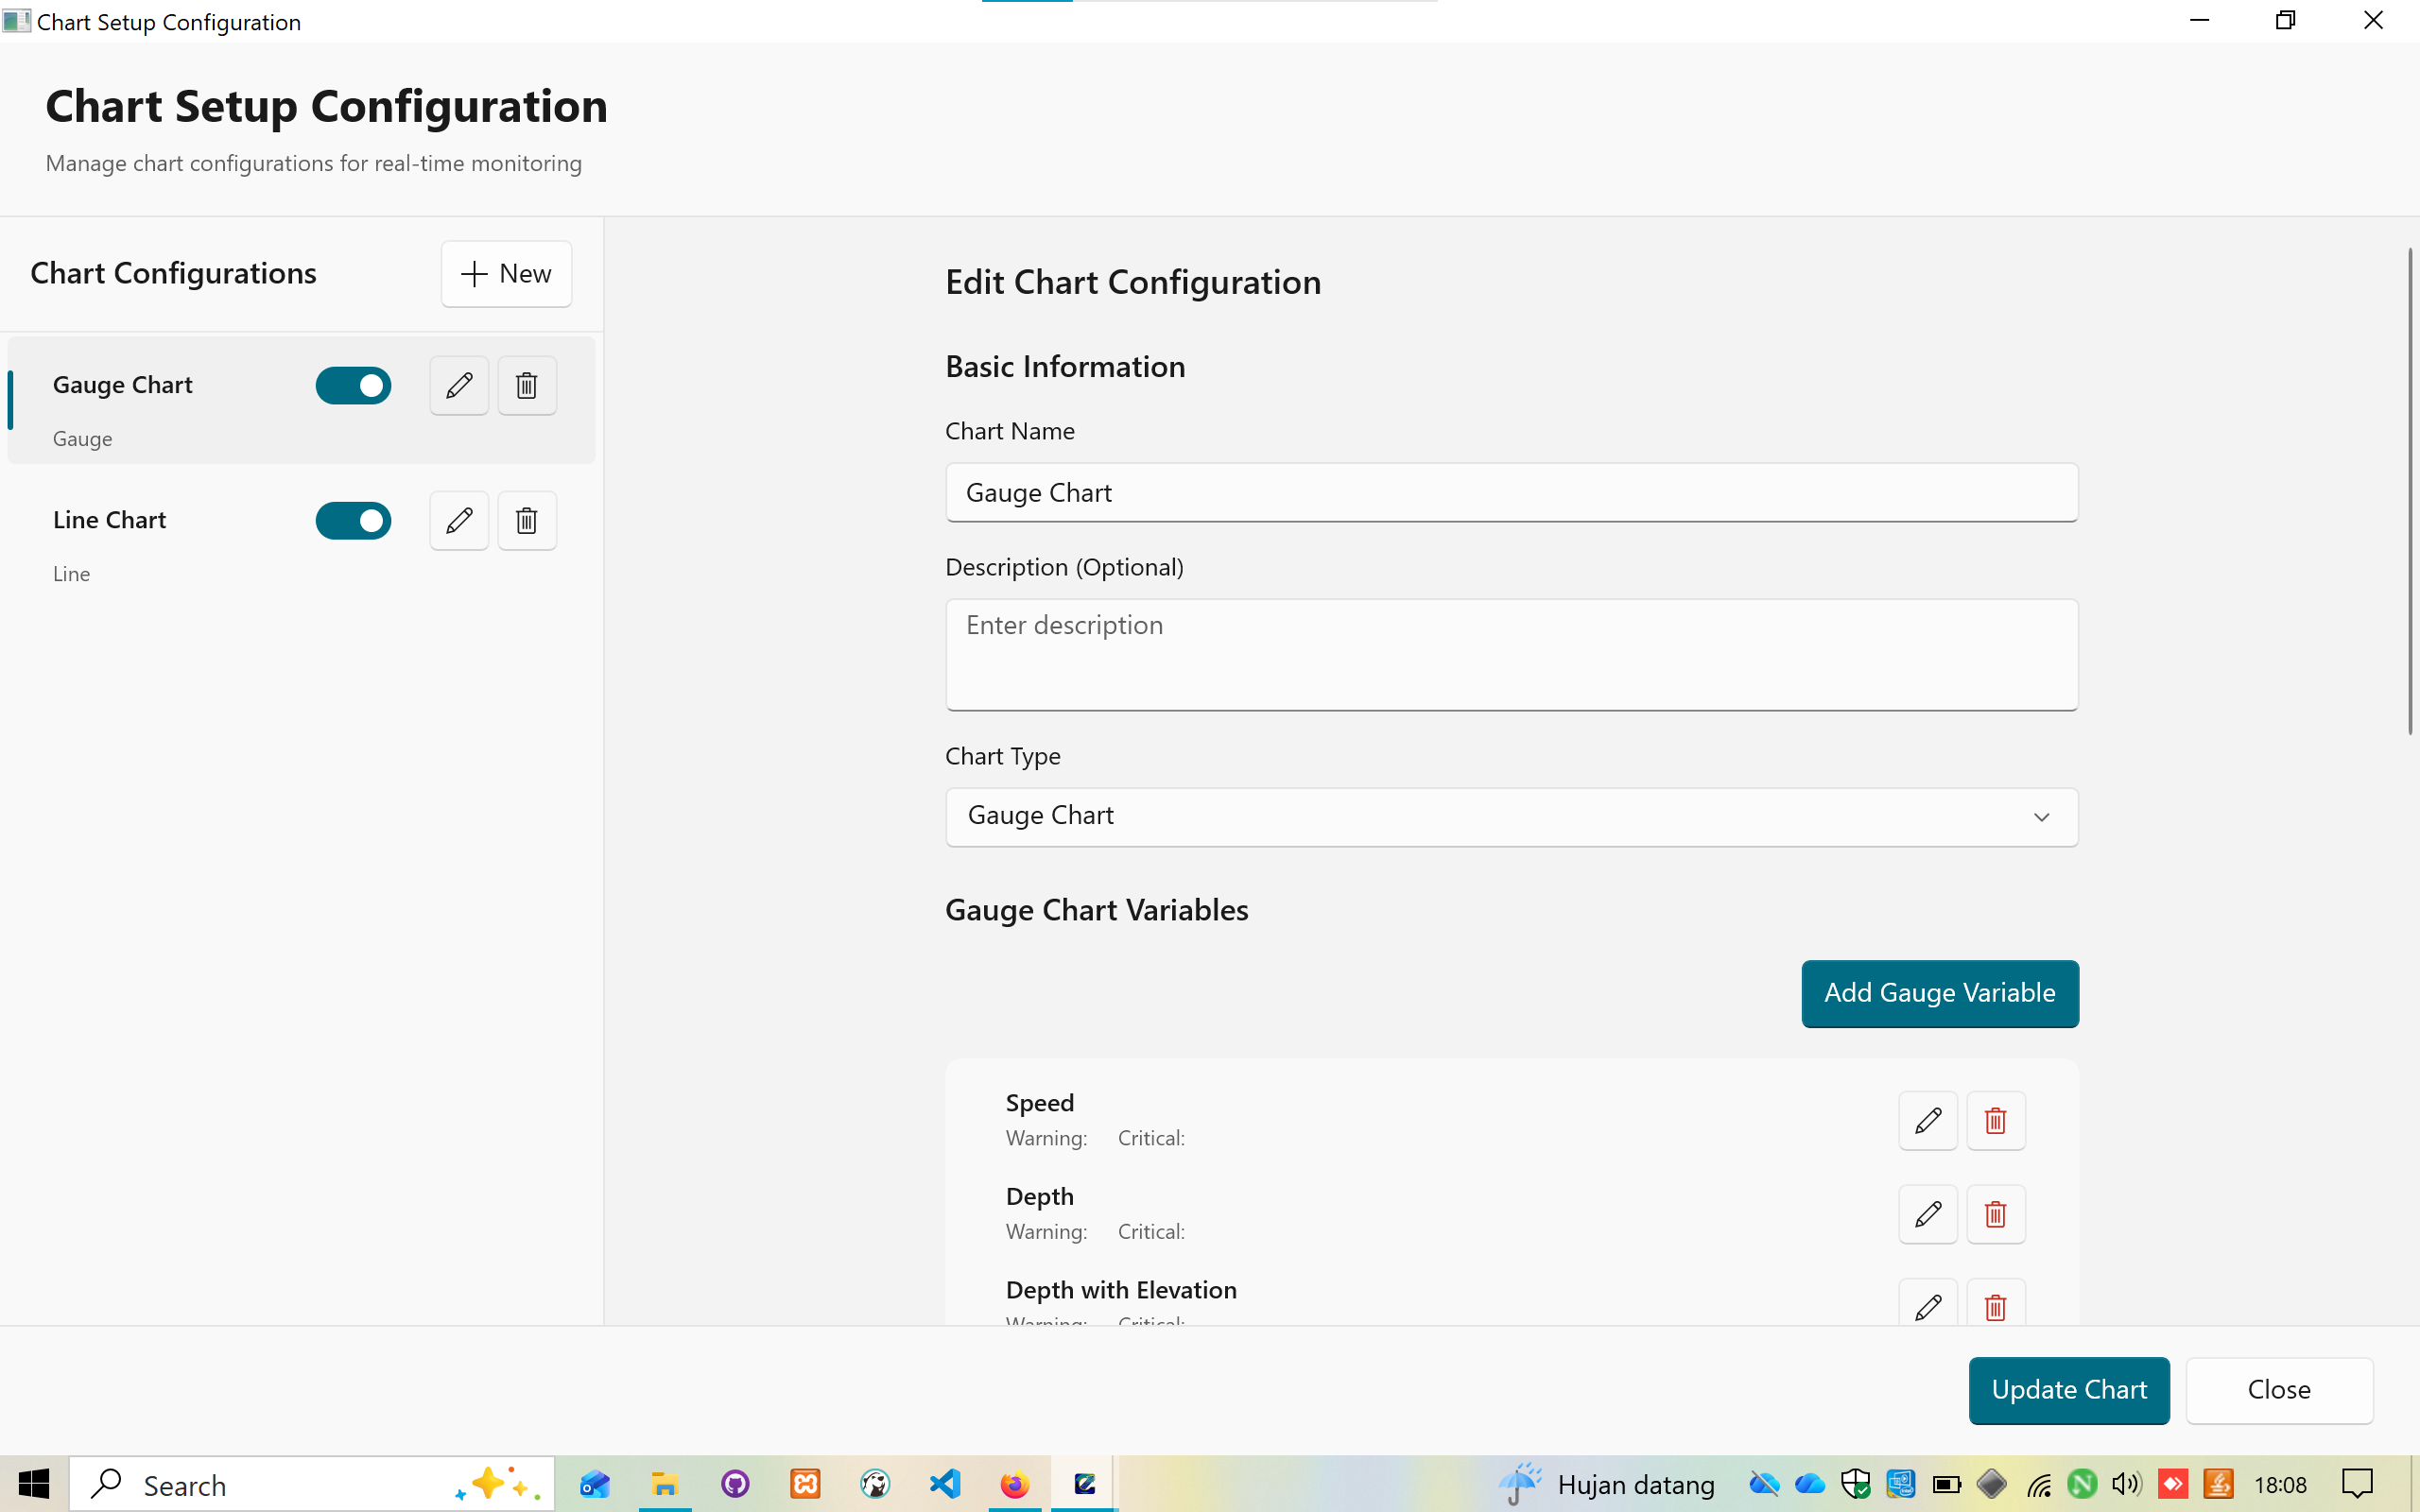This screenshot has height=1512, width=2420.
Task: Edit the Speed gauge variable
Action: [1927, 1120]
